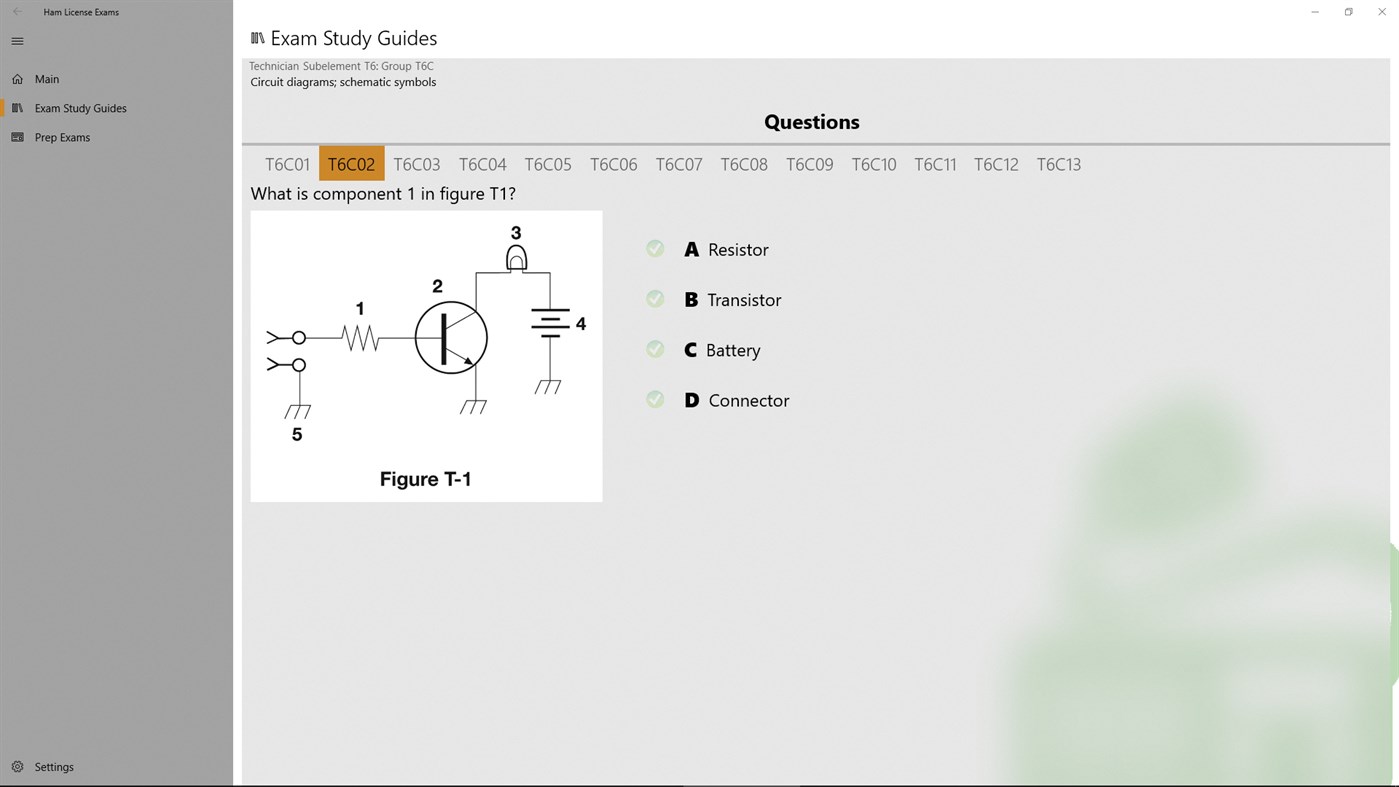1399x787 pixels.
Task: Mark answer B Transistor as correct
Action: tap(655, 298)
